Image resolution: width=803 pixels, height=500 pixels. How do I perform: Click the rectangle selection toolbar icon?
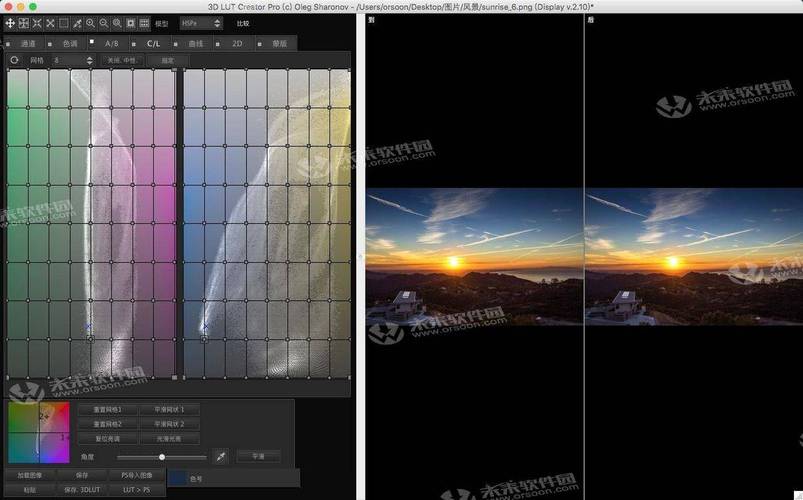coord(64,23)
